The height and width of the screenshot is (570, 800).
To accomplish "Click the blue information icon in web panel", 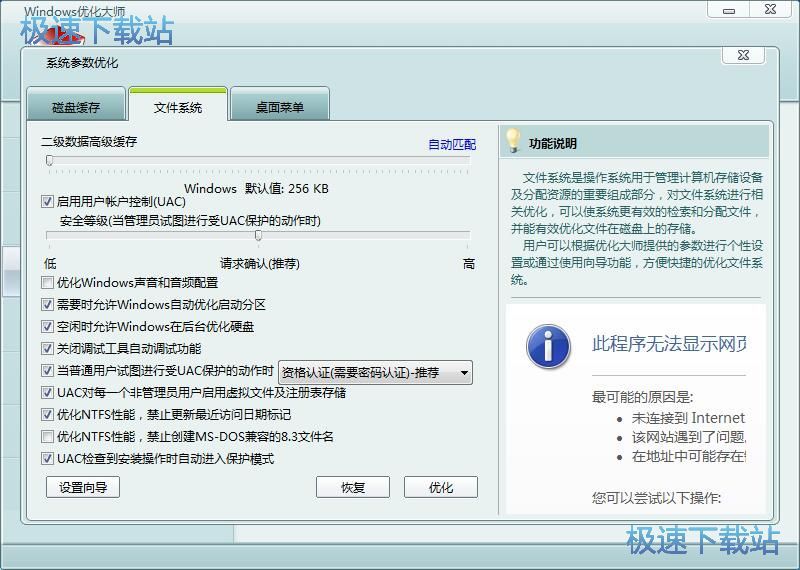I will click(x=548, y=346).
